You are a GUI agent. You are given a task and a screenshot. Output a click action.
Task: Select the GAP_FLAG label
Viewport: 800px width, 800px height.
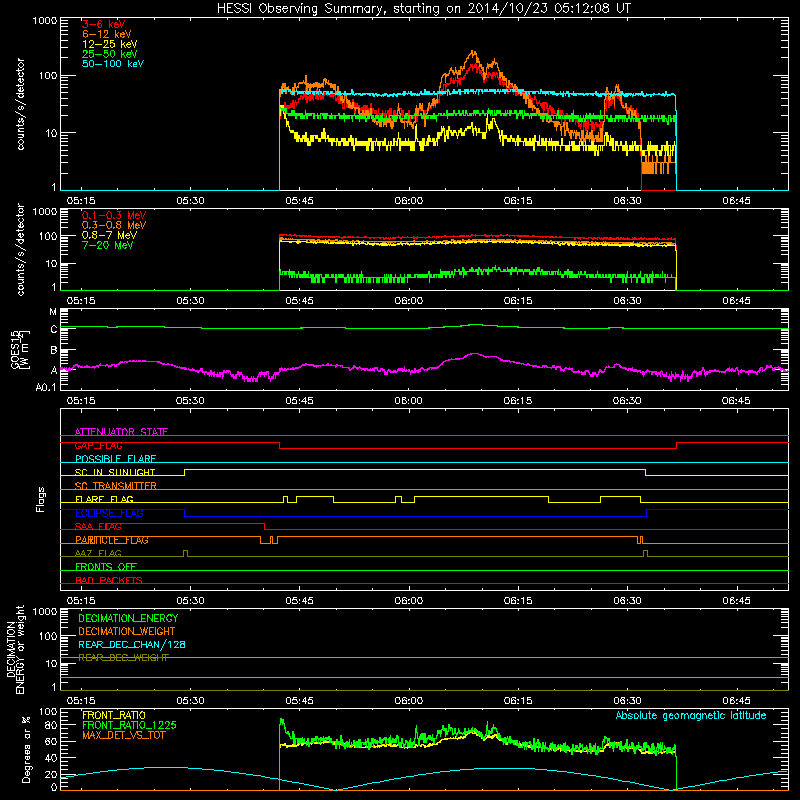(x=99, y=445)
